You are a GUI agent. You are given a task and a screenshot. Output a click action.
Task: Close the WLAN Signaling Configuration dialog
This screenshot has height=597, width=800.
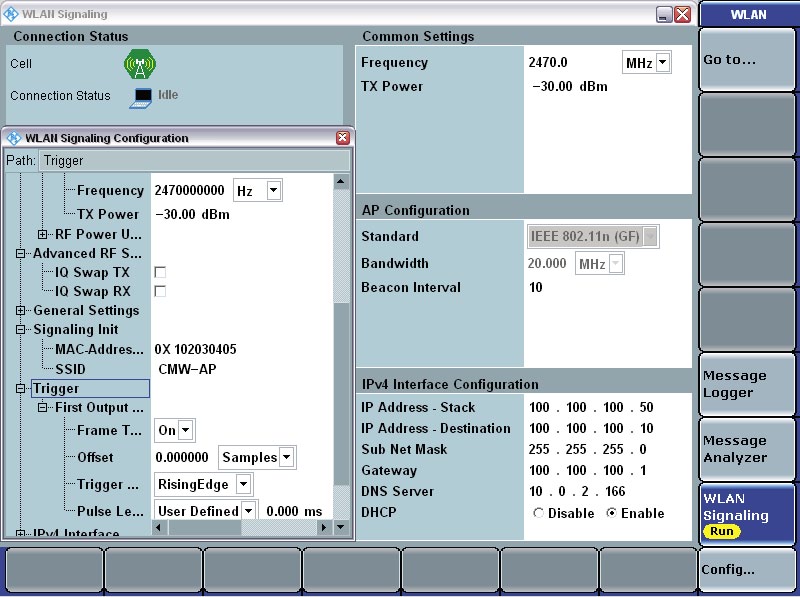click(x=343, y=138)
